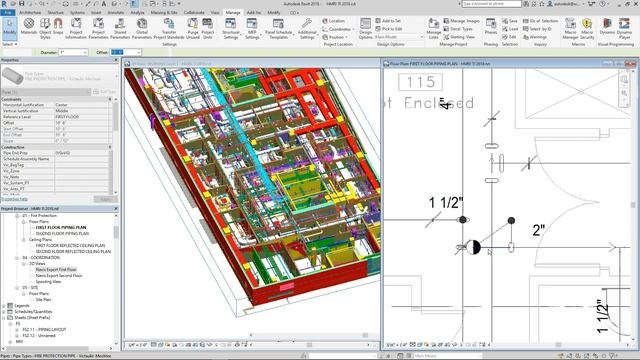This screenshot has width=640, height=360.
Task: Open the Systems ribbon tab
Action: (77, 13)
